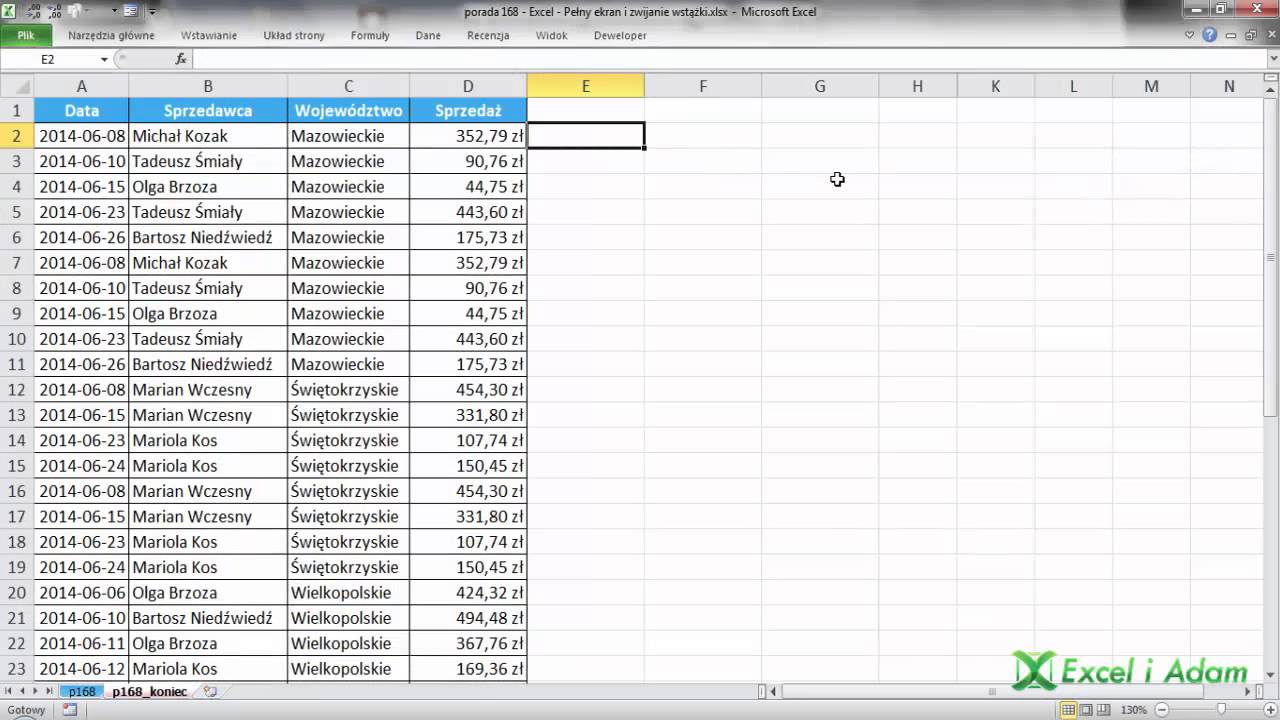Select column K header
Screen dimensions: 1280x720
pyautogui.click(x=996, y=86)
